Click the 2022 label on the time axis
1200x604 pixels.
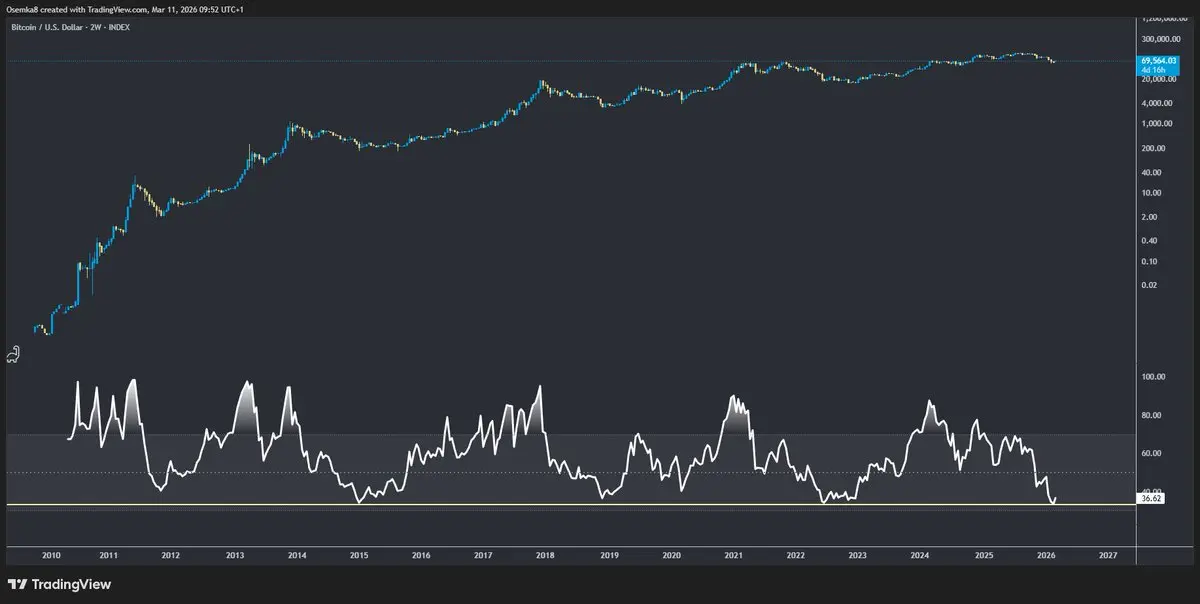(x=795, y=554)
